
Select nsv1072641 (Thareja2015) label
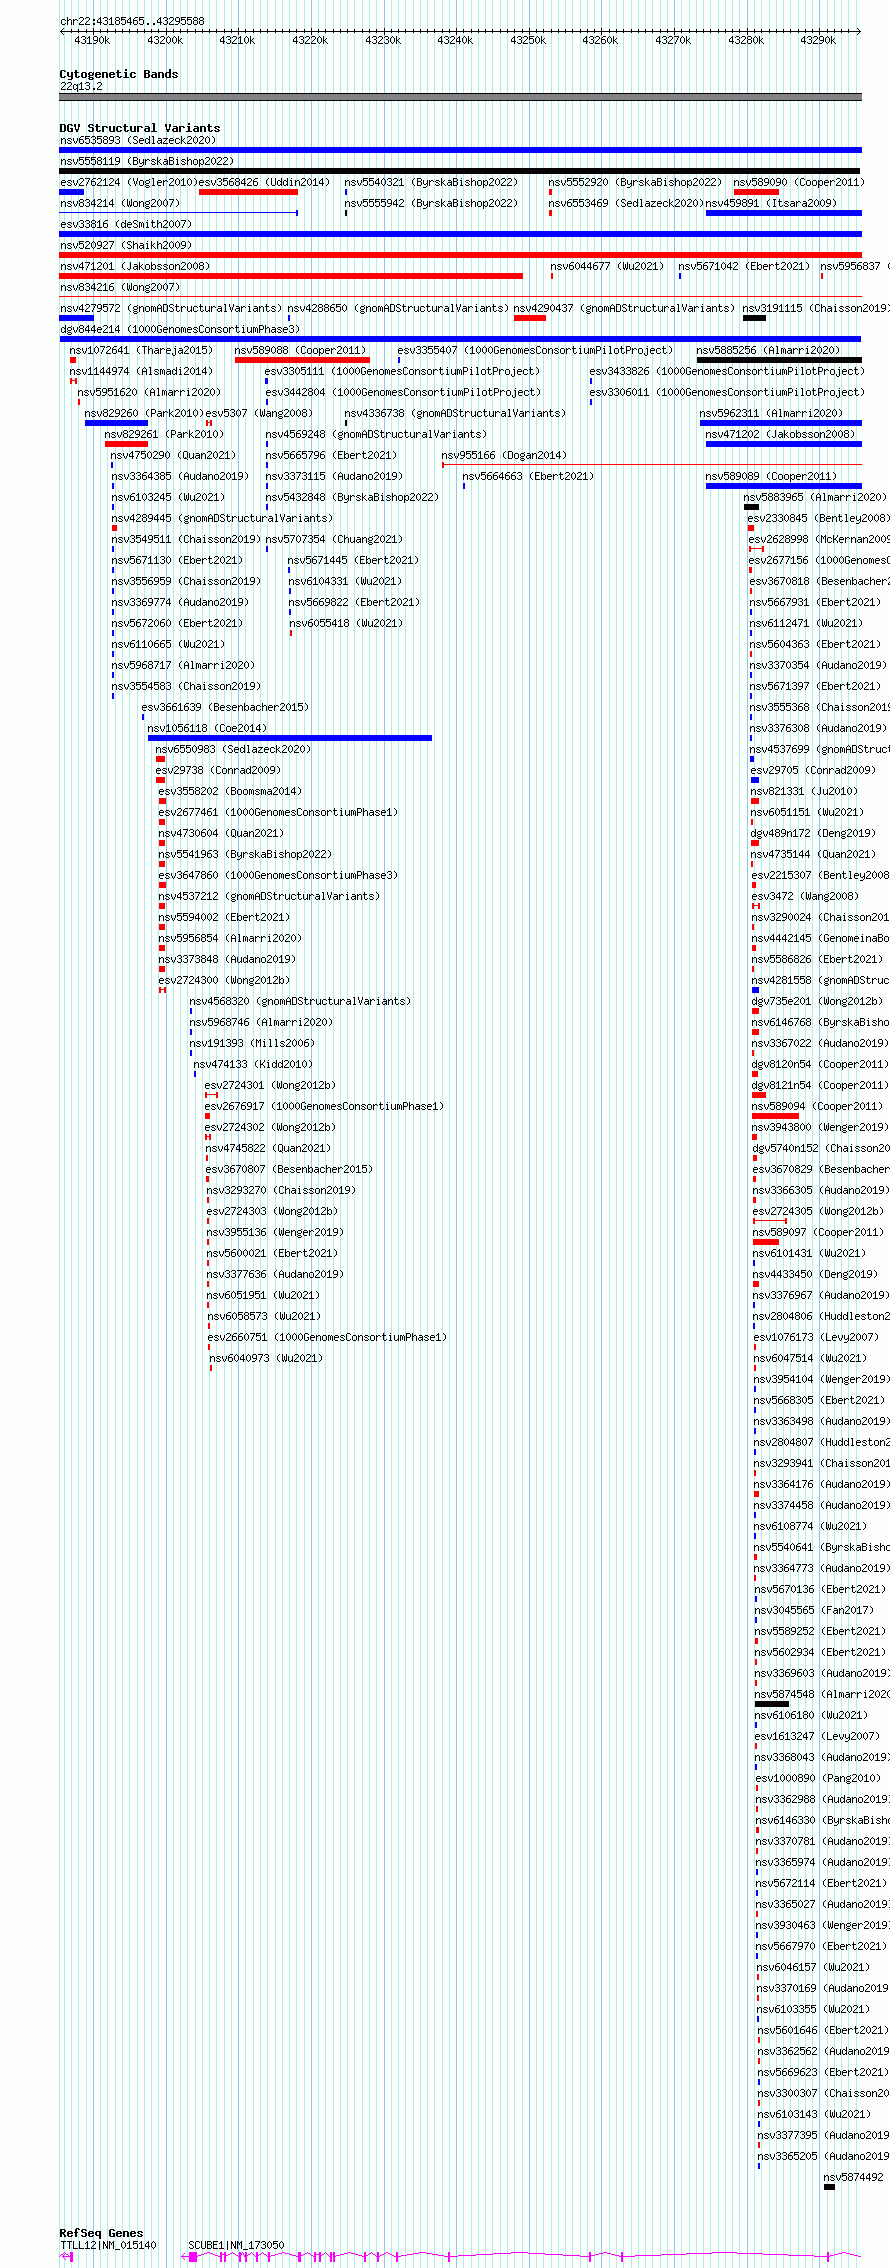pos(141,350)
